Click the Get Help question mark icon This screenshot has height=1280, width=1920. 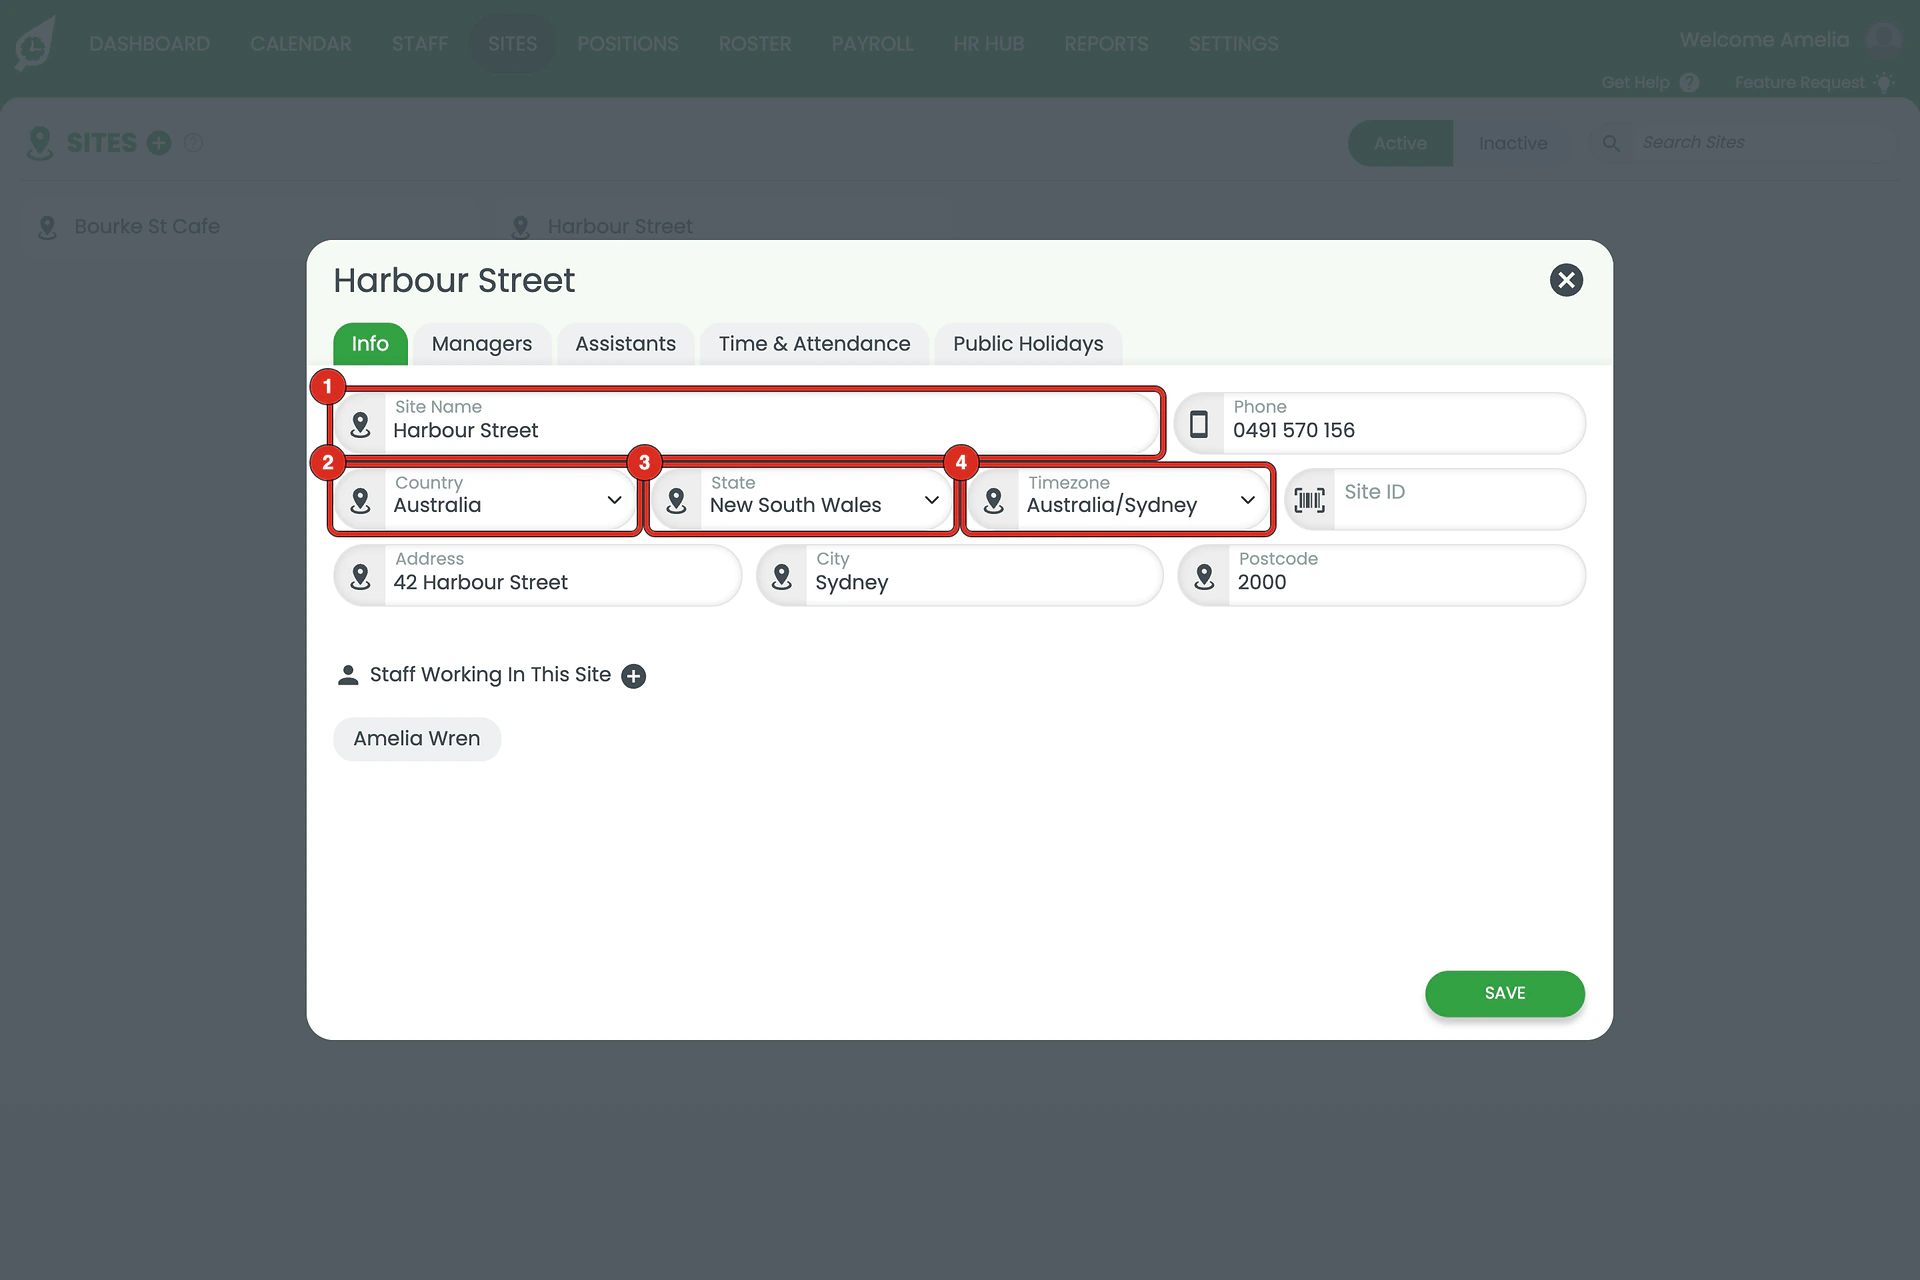point(1689,83)
